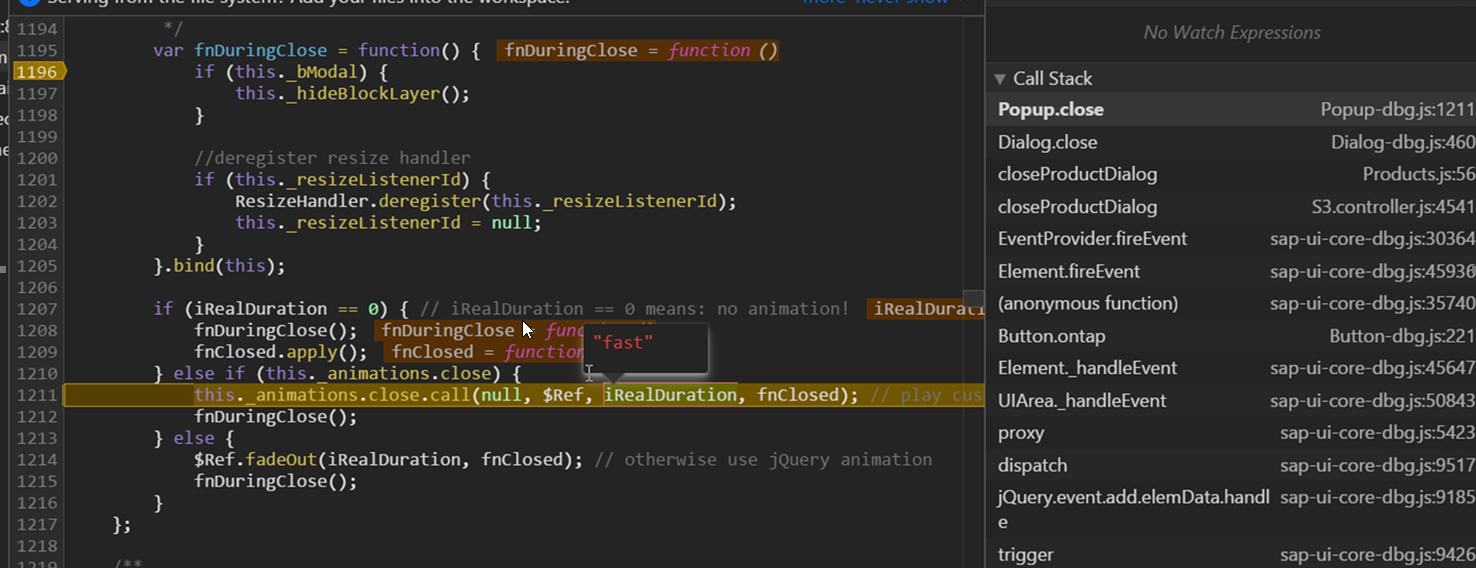Click iRealDuration argument on line 1211
This screenshot has height=568, width=1476.
[671, 395]
